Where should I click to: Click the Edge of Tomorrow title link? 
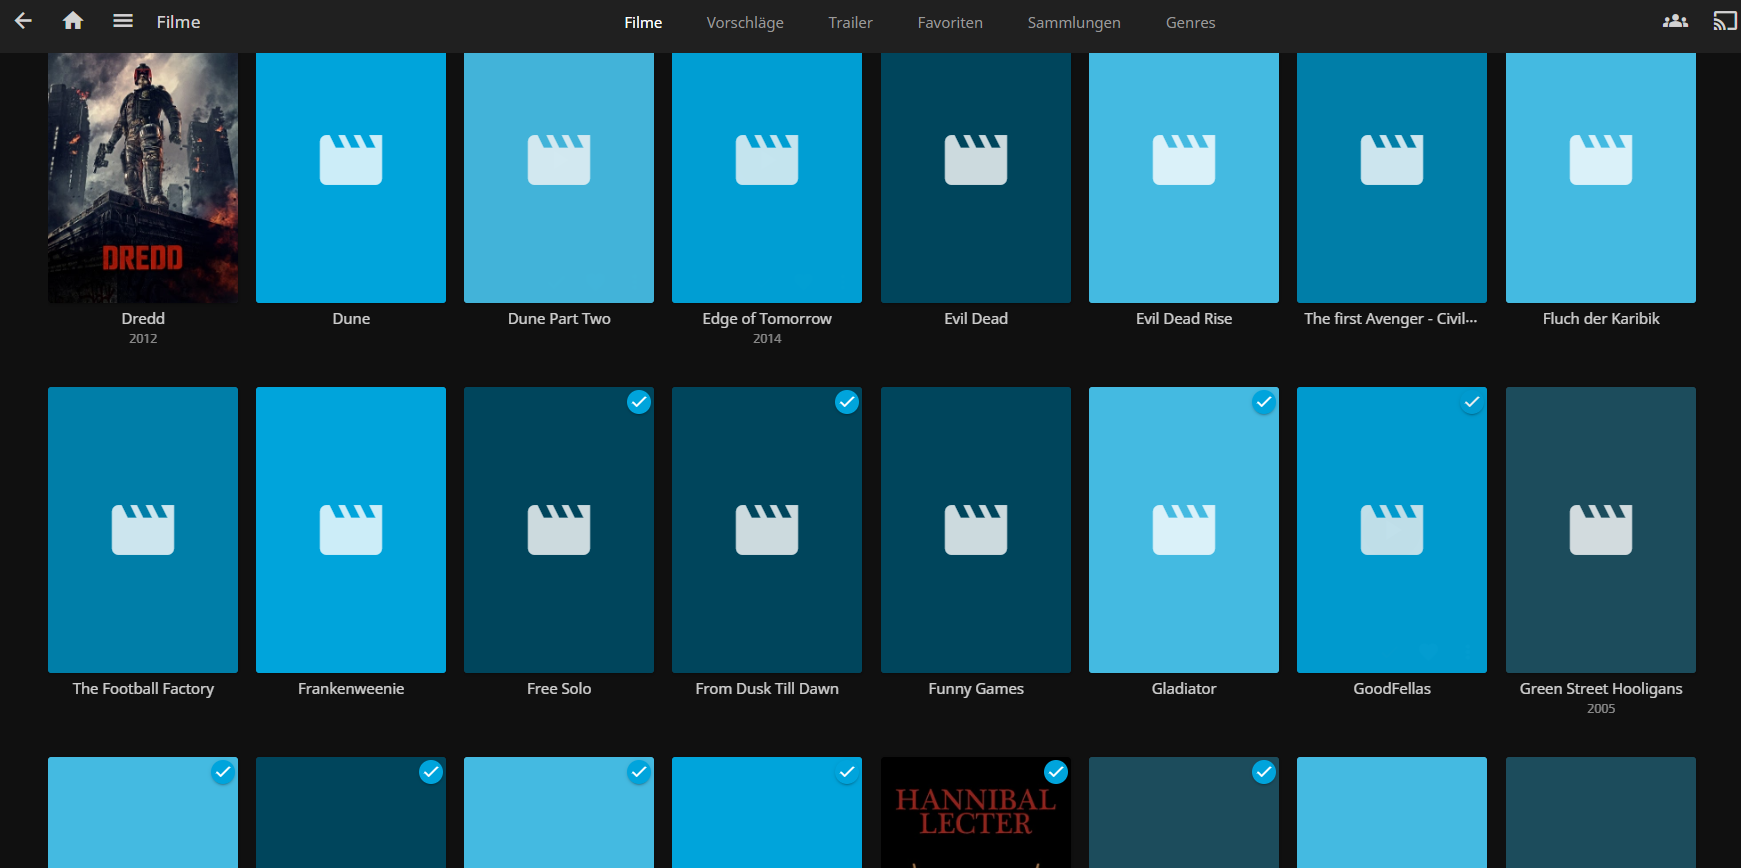tap(767, 319)
